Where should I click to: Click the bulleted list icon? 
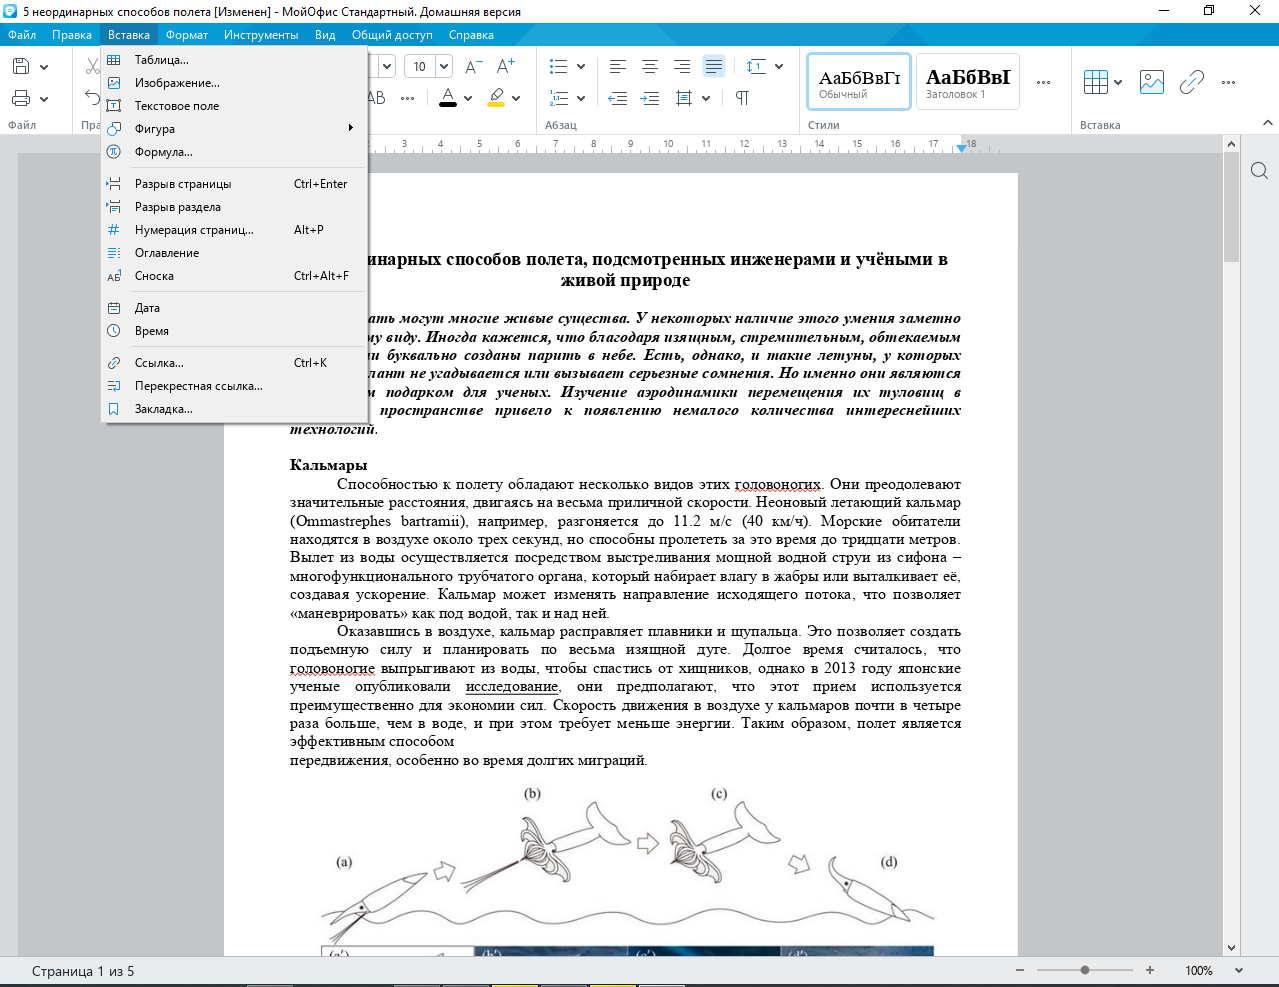(x=558, y=66)
